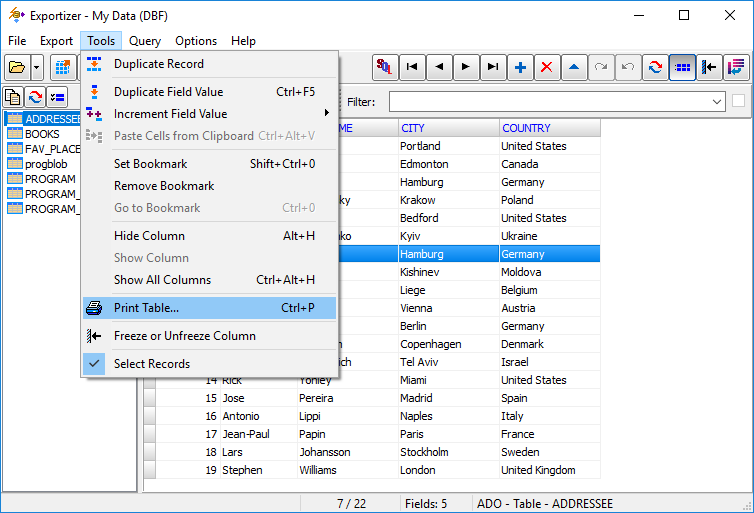Click the Copenhagen city cell
Viewport: 754px width, 513px height.
click(x=449, y=344)
